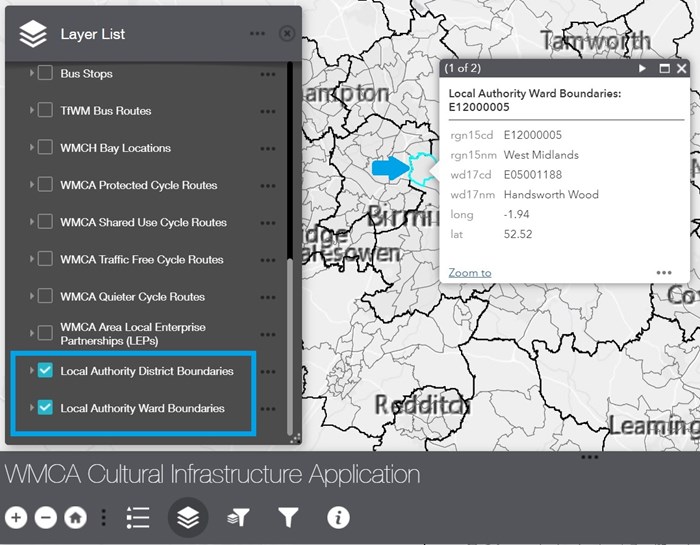Enable the Bus Stops layer checkbox
The width and height of the screenshot is (700, 545).
[x=45, y=74]
